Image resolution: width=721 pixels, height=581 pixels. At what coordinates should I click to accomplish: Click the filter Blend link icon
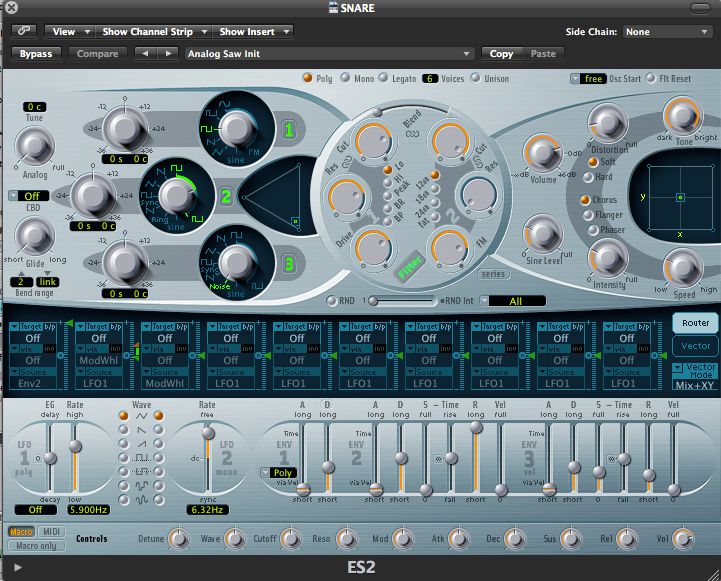click(412, 134)
